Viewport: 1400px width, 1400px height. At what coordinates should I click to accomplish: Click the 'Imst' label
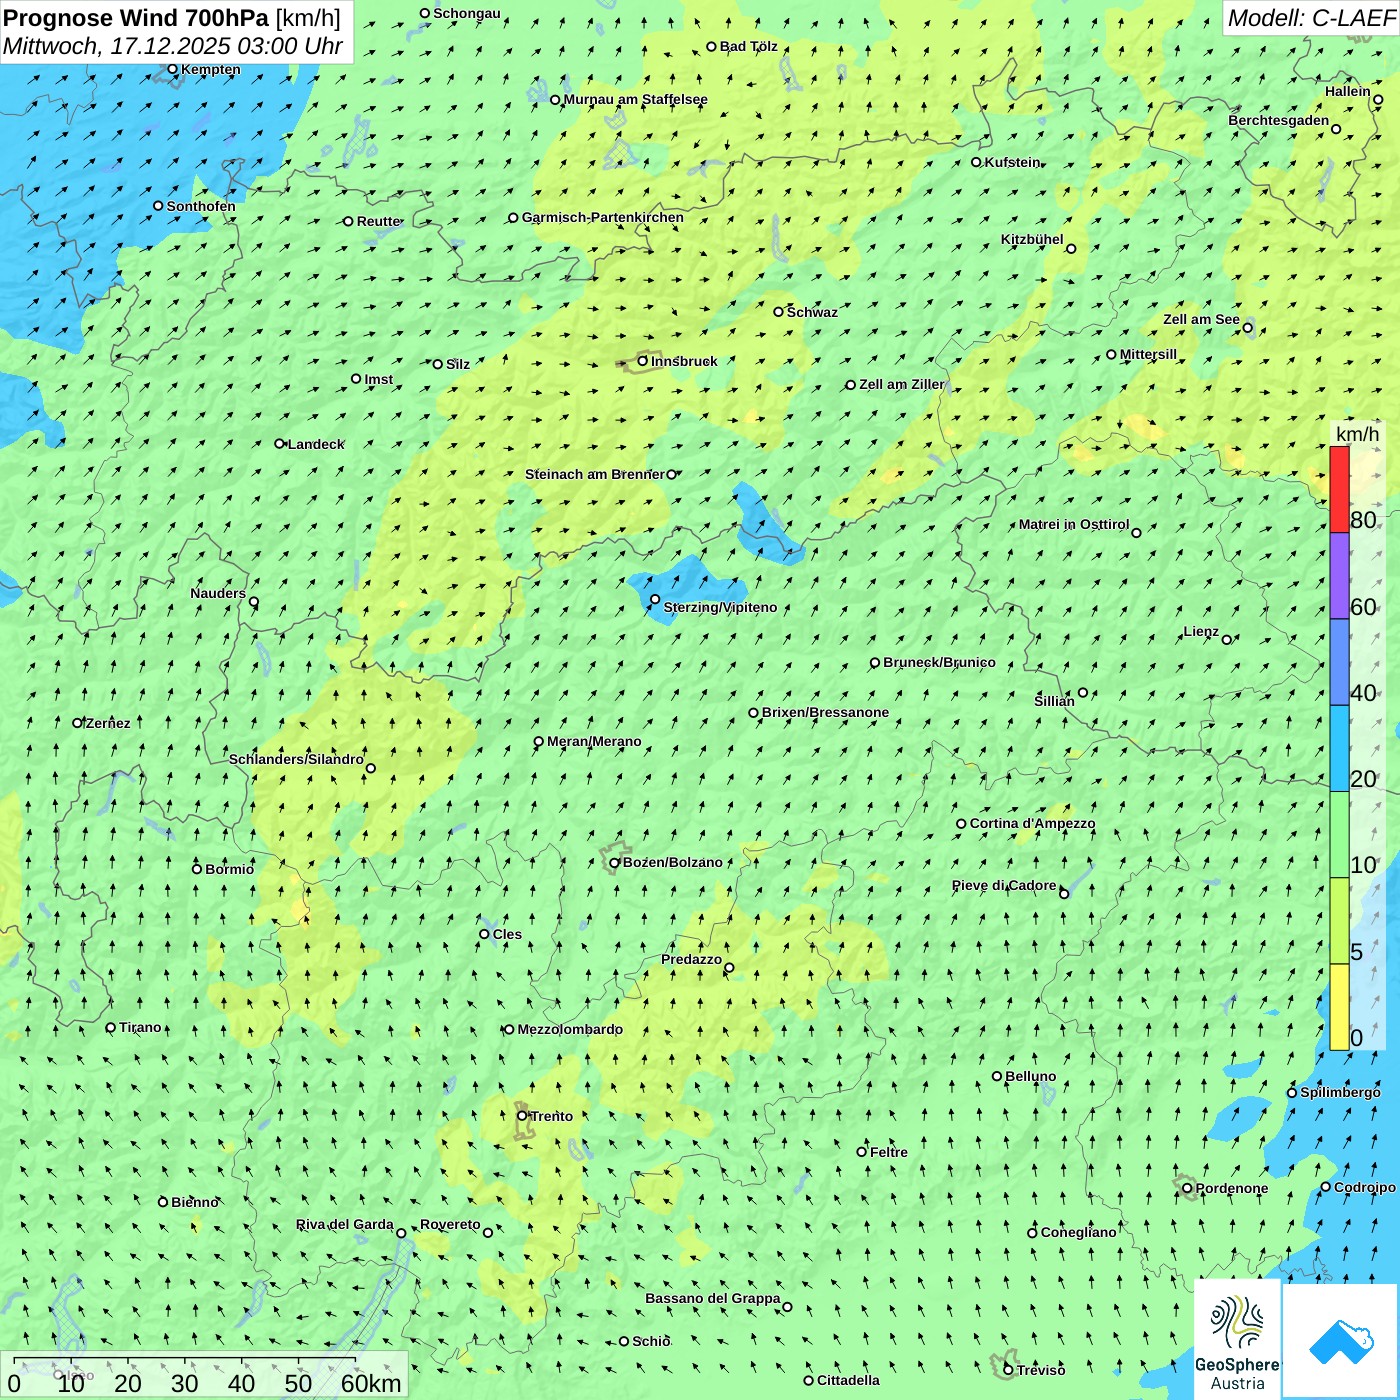point(379,379)
